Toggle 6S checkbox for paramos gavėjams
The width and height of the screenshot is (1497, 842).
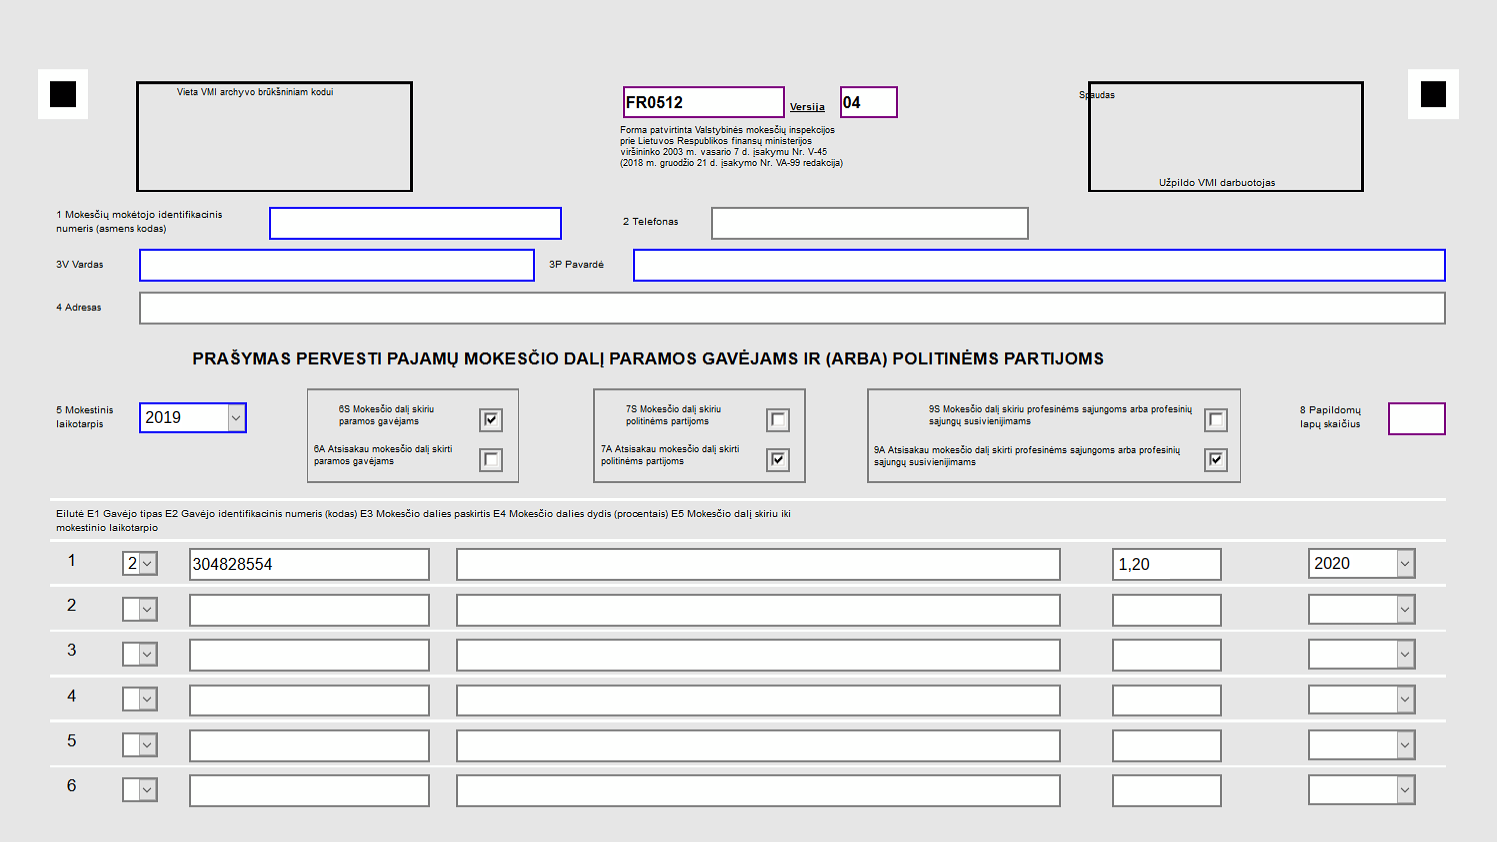(490, 420)
